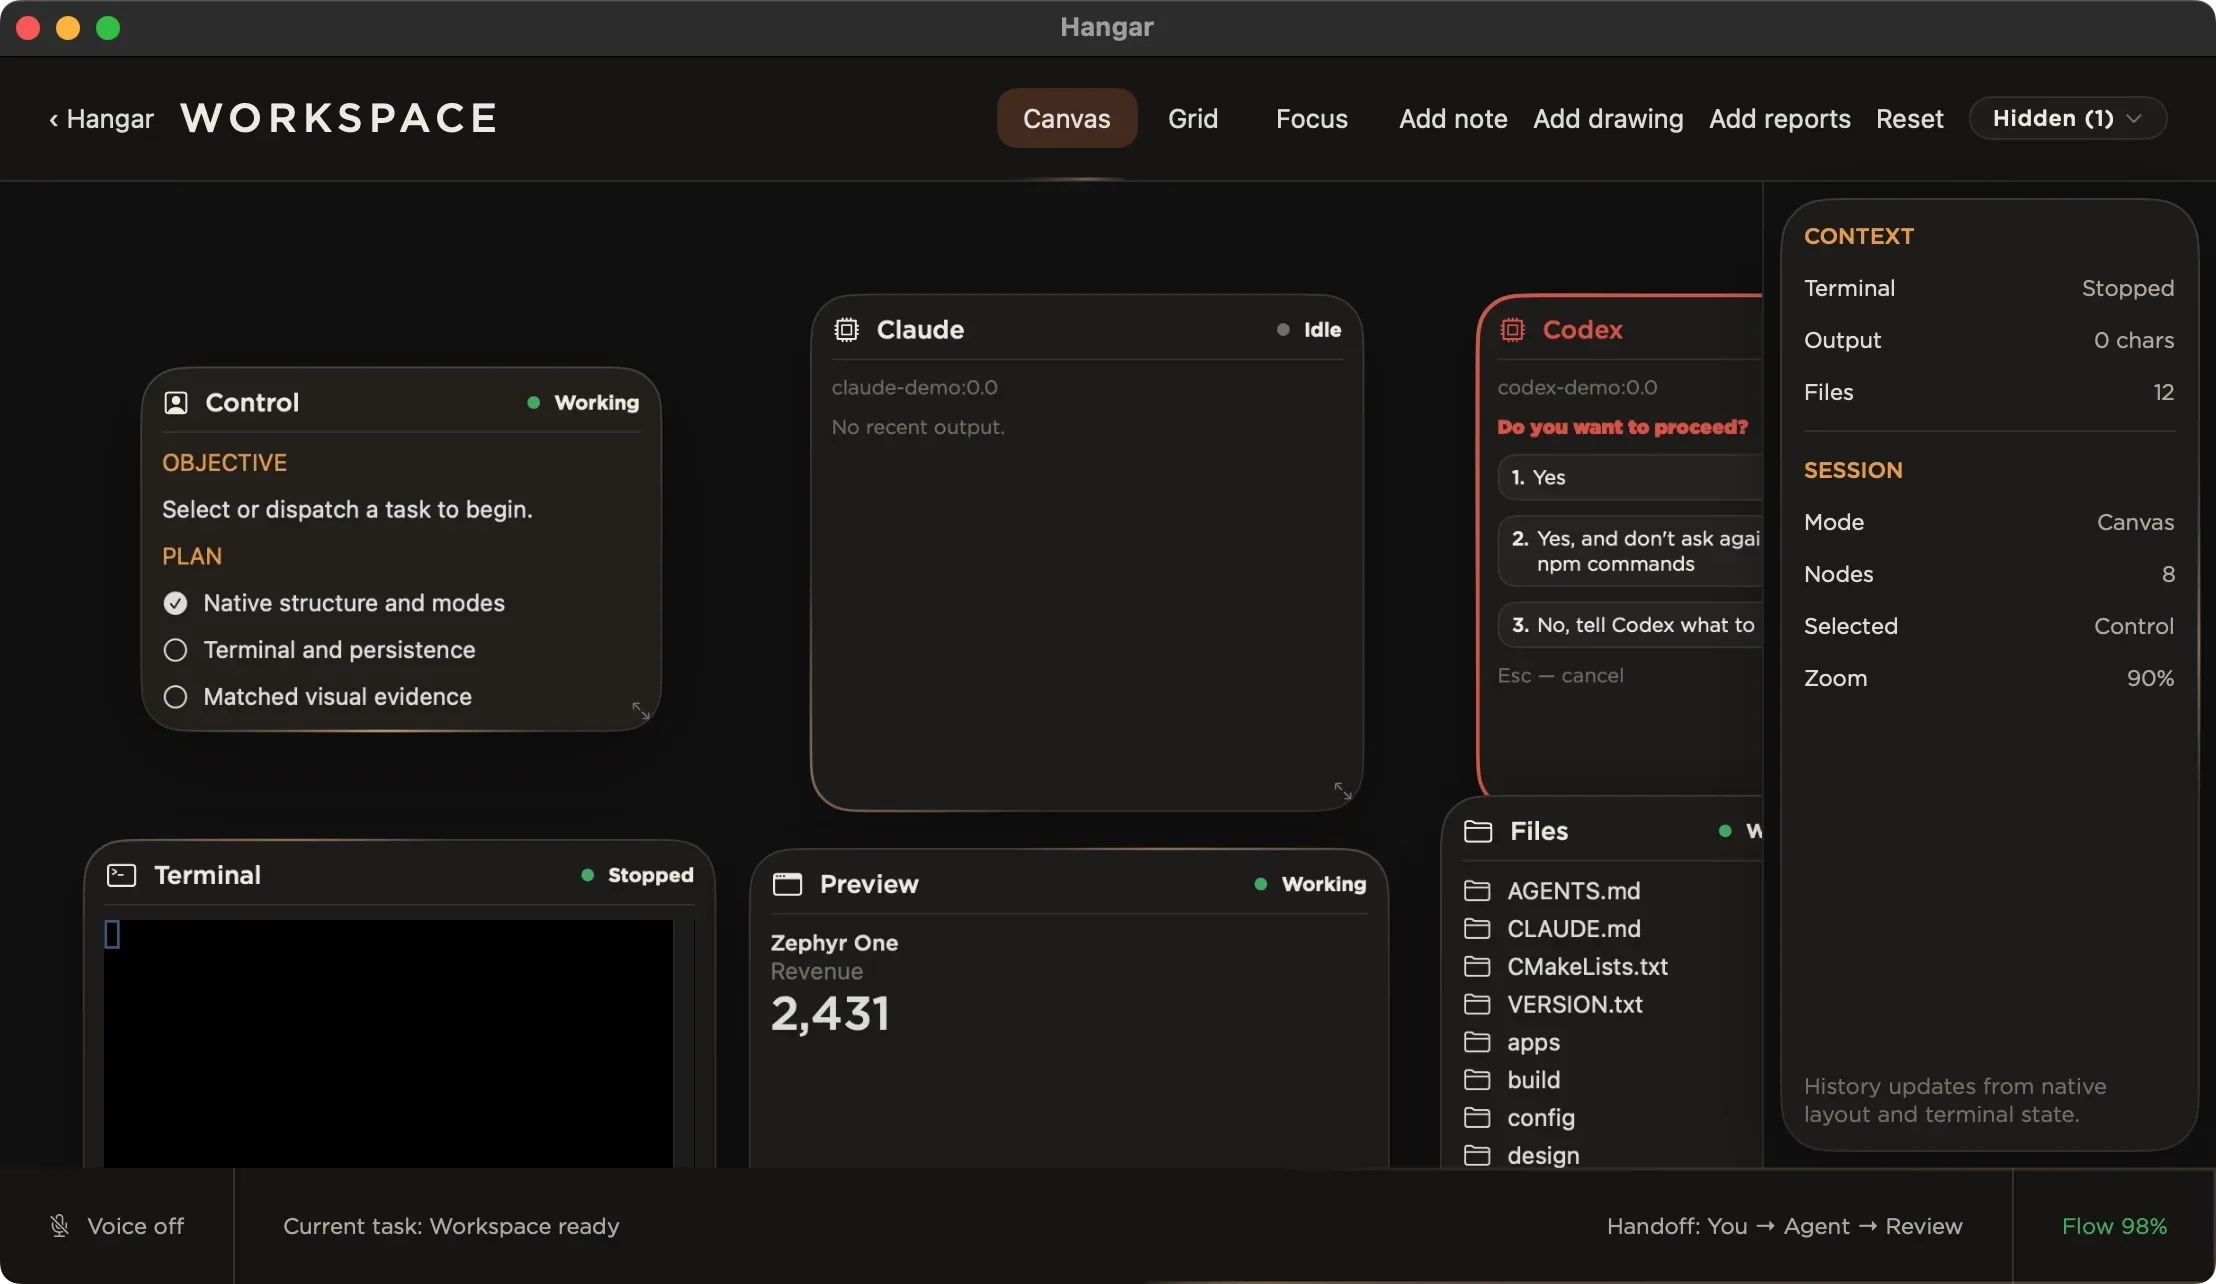Choose No, tell Codex what to option
The width and height of the screenshot is (2216, 1284).
point(1630,625)
